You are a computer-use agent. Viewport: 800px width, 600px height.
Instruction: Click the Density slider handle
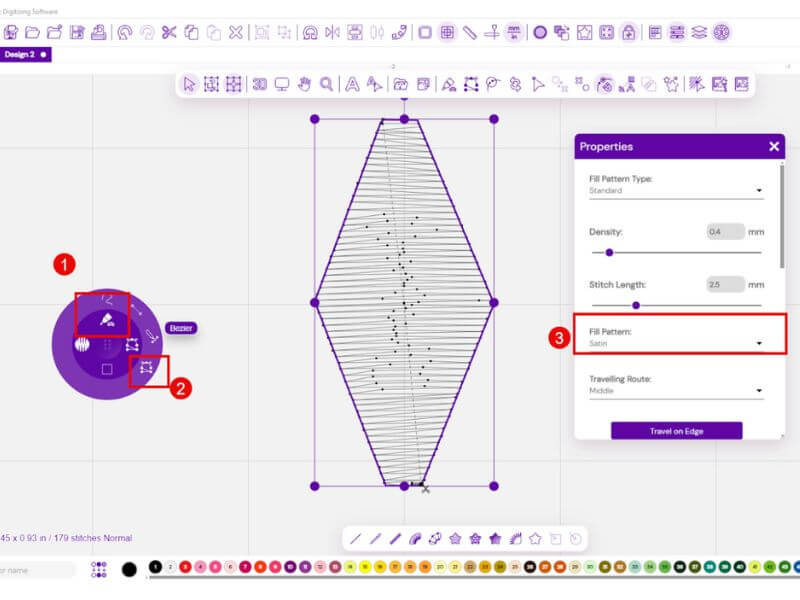(609, 253)
